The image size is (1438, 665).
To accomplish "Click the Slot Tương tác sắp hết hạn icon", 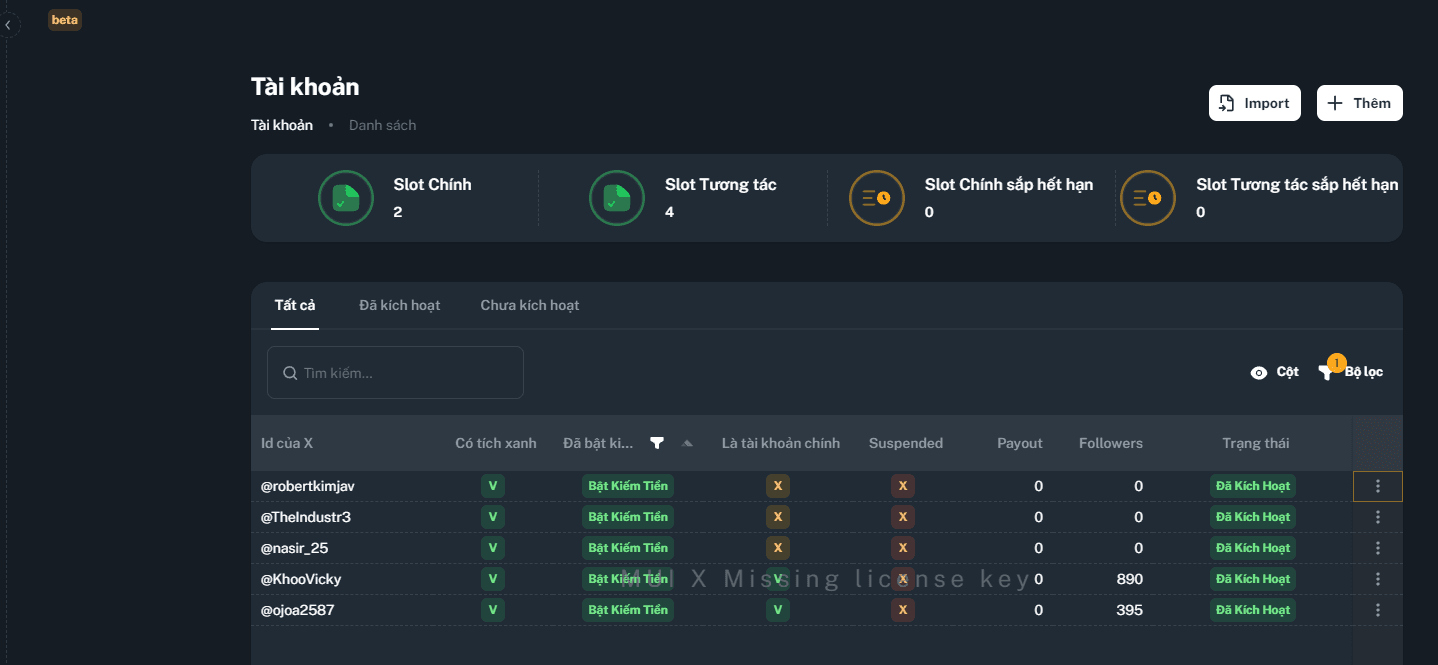I will click(x=1148, y=198).
